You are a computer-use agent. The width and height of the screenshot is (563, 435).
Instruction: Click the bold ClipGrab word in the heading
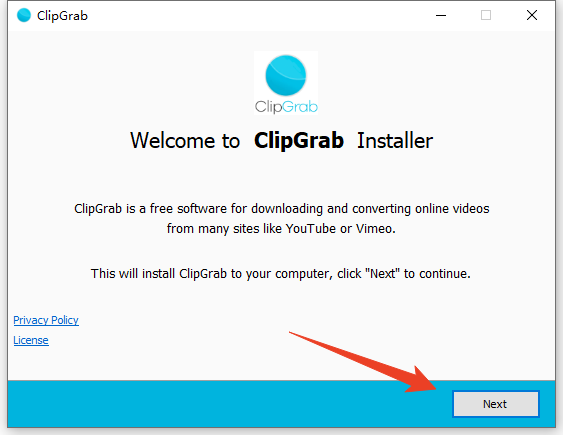[x=299, y=140]
